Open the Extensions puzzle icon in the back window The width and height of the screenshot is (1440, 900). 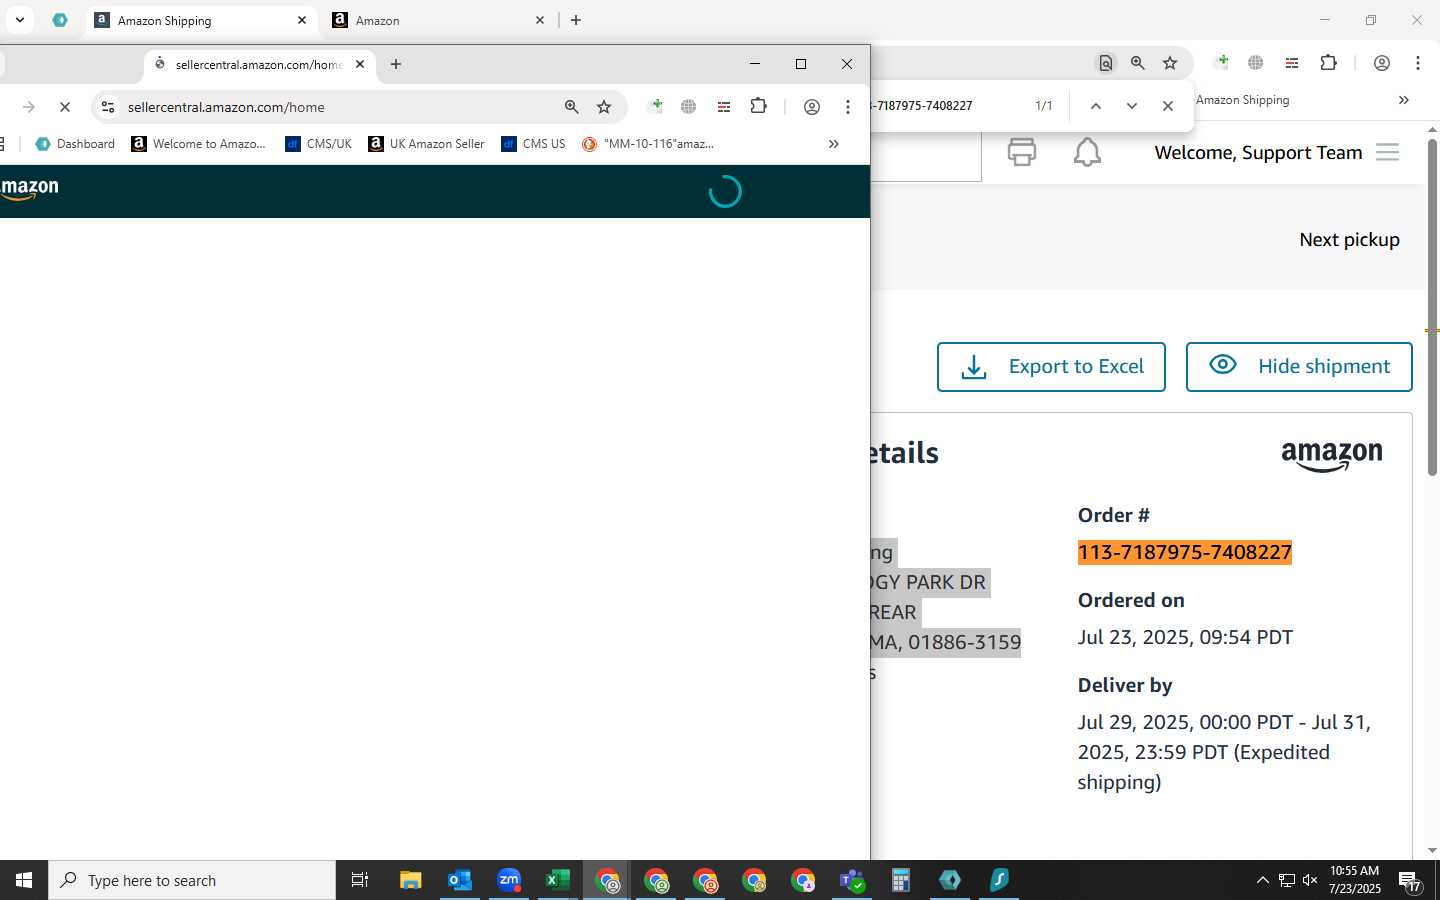click(x=1329, y=62)
